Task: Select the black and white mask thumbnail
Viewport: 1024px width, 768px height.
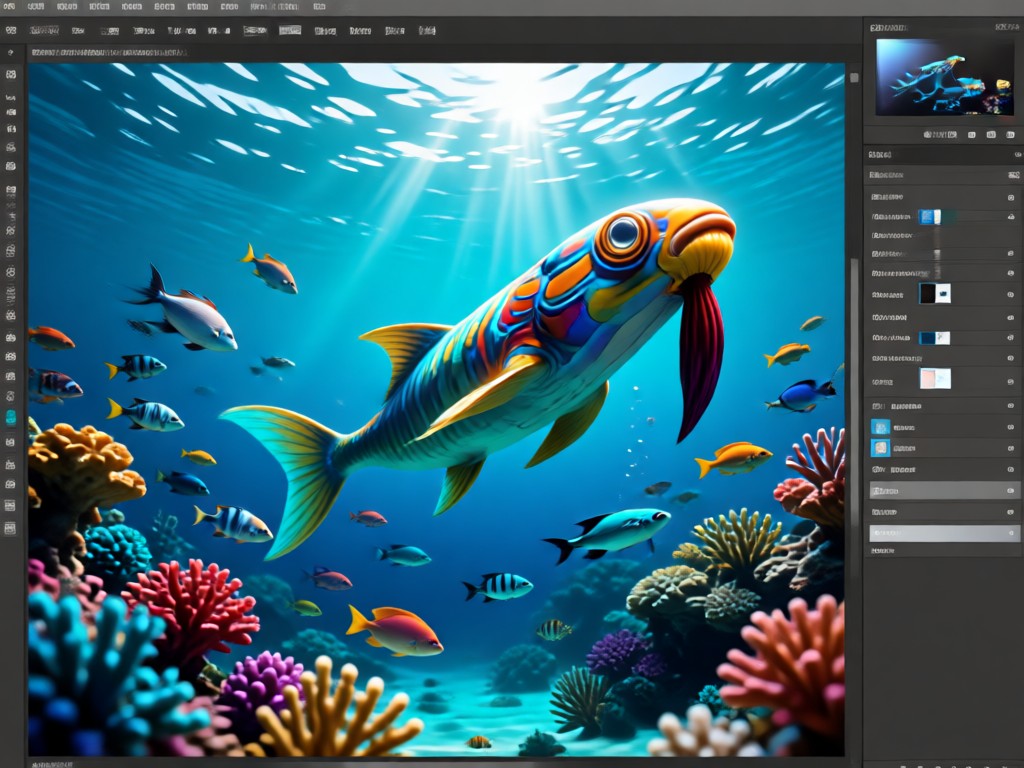Action: [935, 294]
